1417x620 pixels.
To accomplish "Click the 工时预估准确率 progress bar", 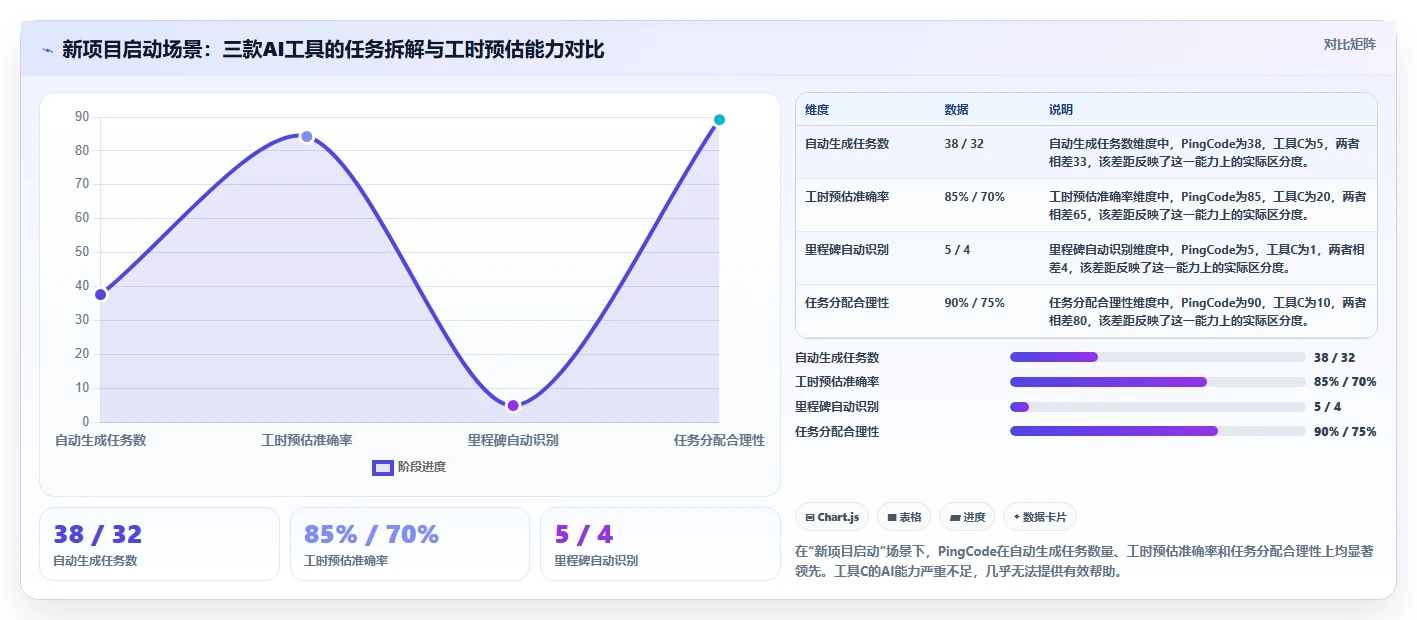I will (x=1158, y=382).
